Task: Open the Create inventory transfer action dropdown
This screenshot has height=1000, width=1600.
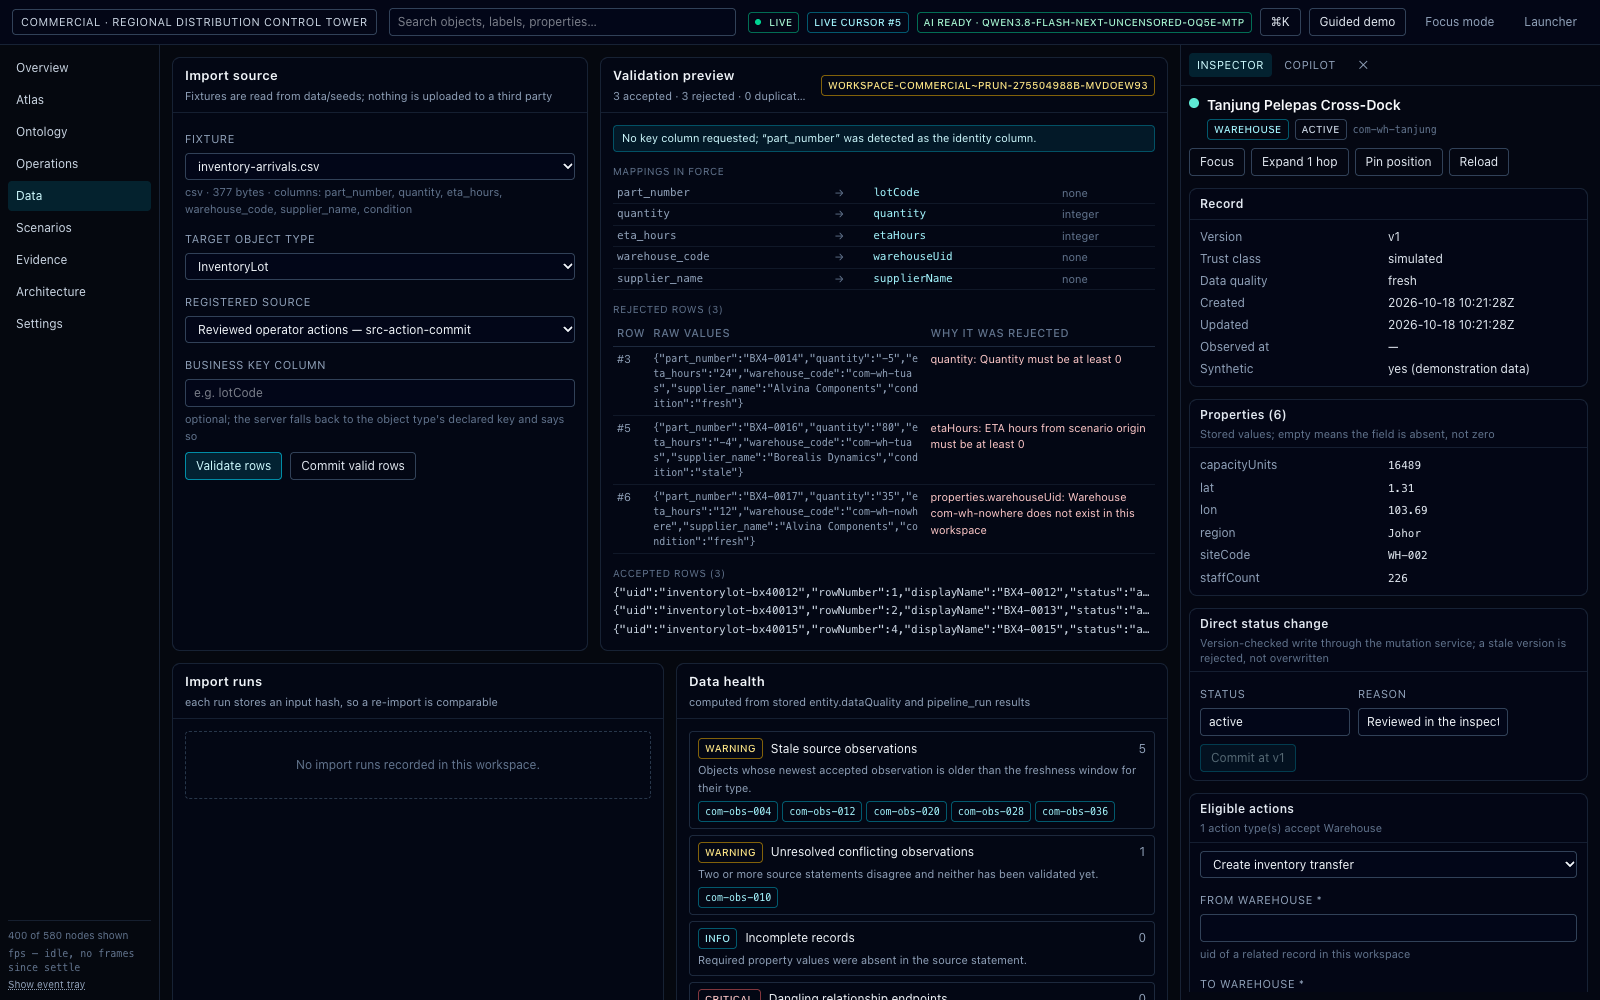Action: pyautogui.click(x=1388, y=865)
